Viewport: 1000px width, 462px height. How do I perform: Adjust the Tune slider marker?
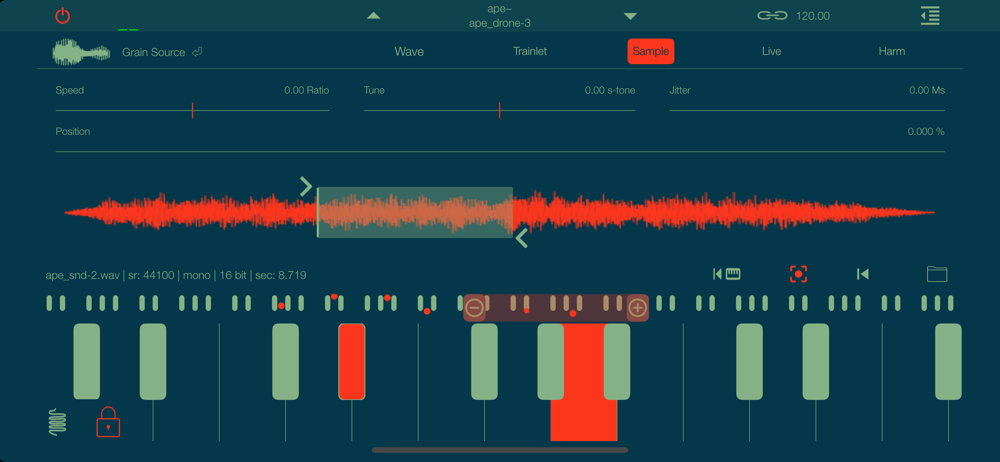tap(499, 110)
